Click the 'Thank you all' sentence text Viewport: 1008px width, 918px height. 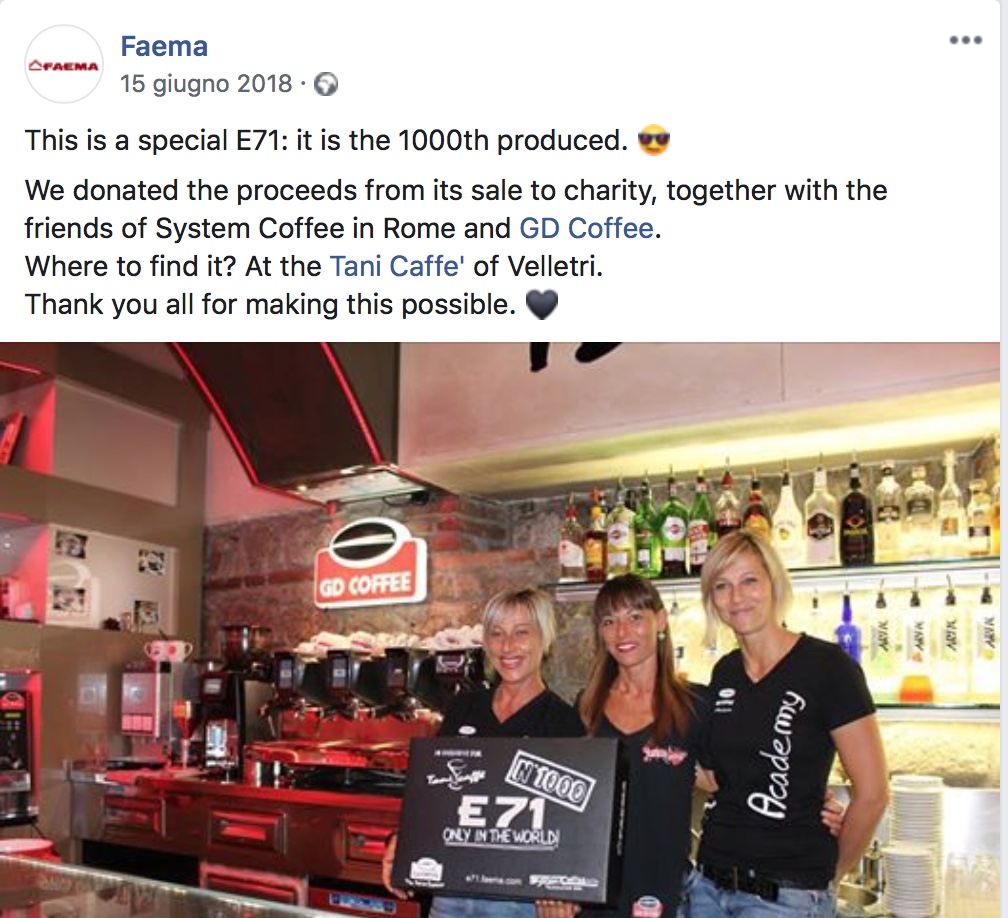tap(270, 304)
